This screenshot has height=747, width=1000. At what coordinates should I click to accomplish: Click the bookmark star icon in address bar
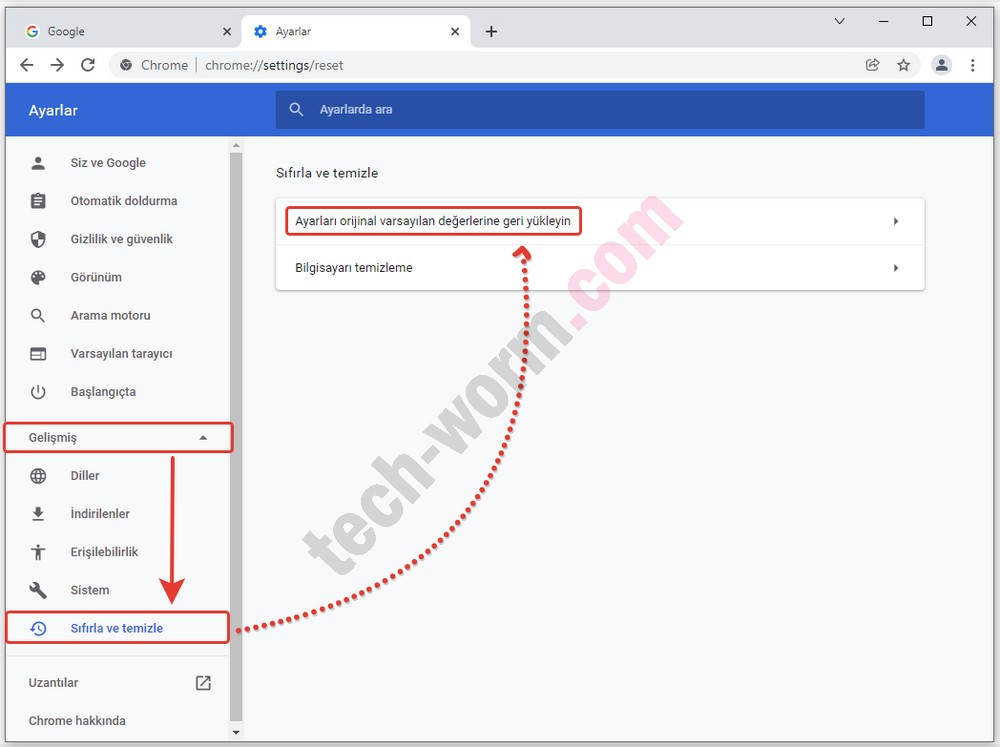pyautogui.click(x=903, y=65)
